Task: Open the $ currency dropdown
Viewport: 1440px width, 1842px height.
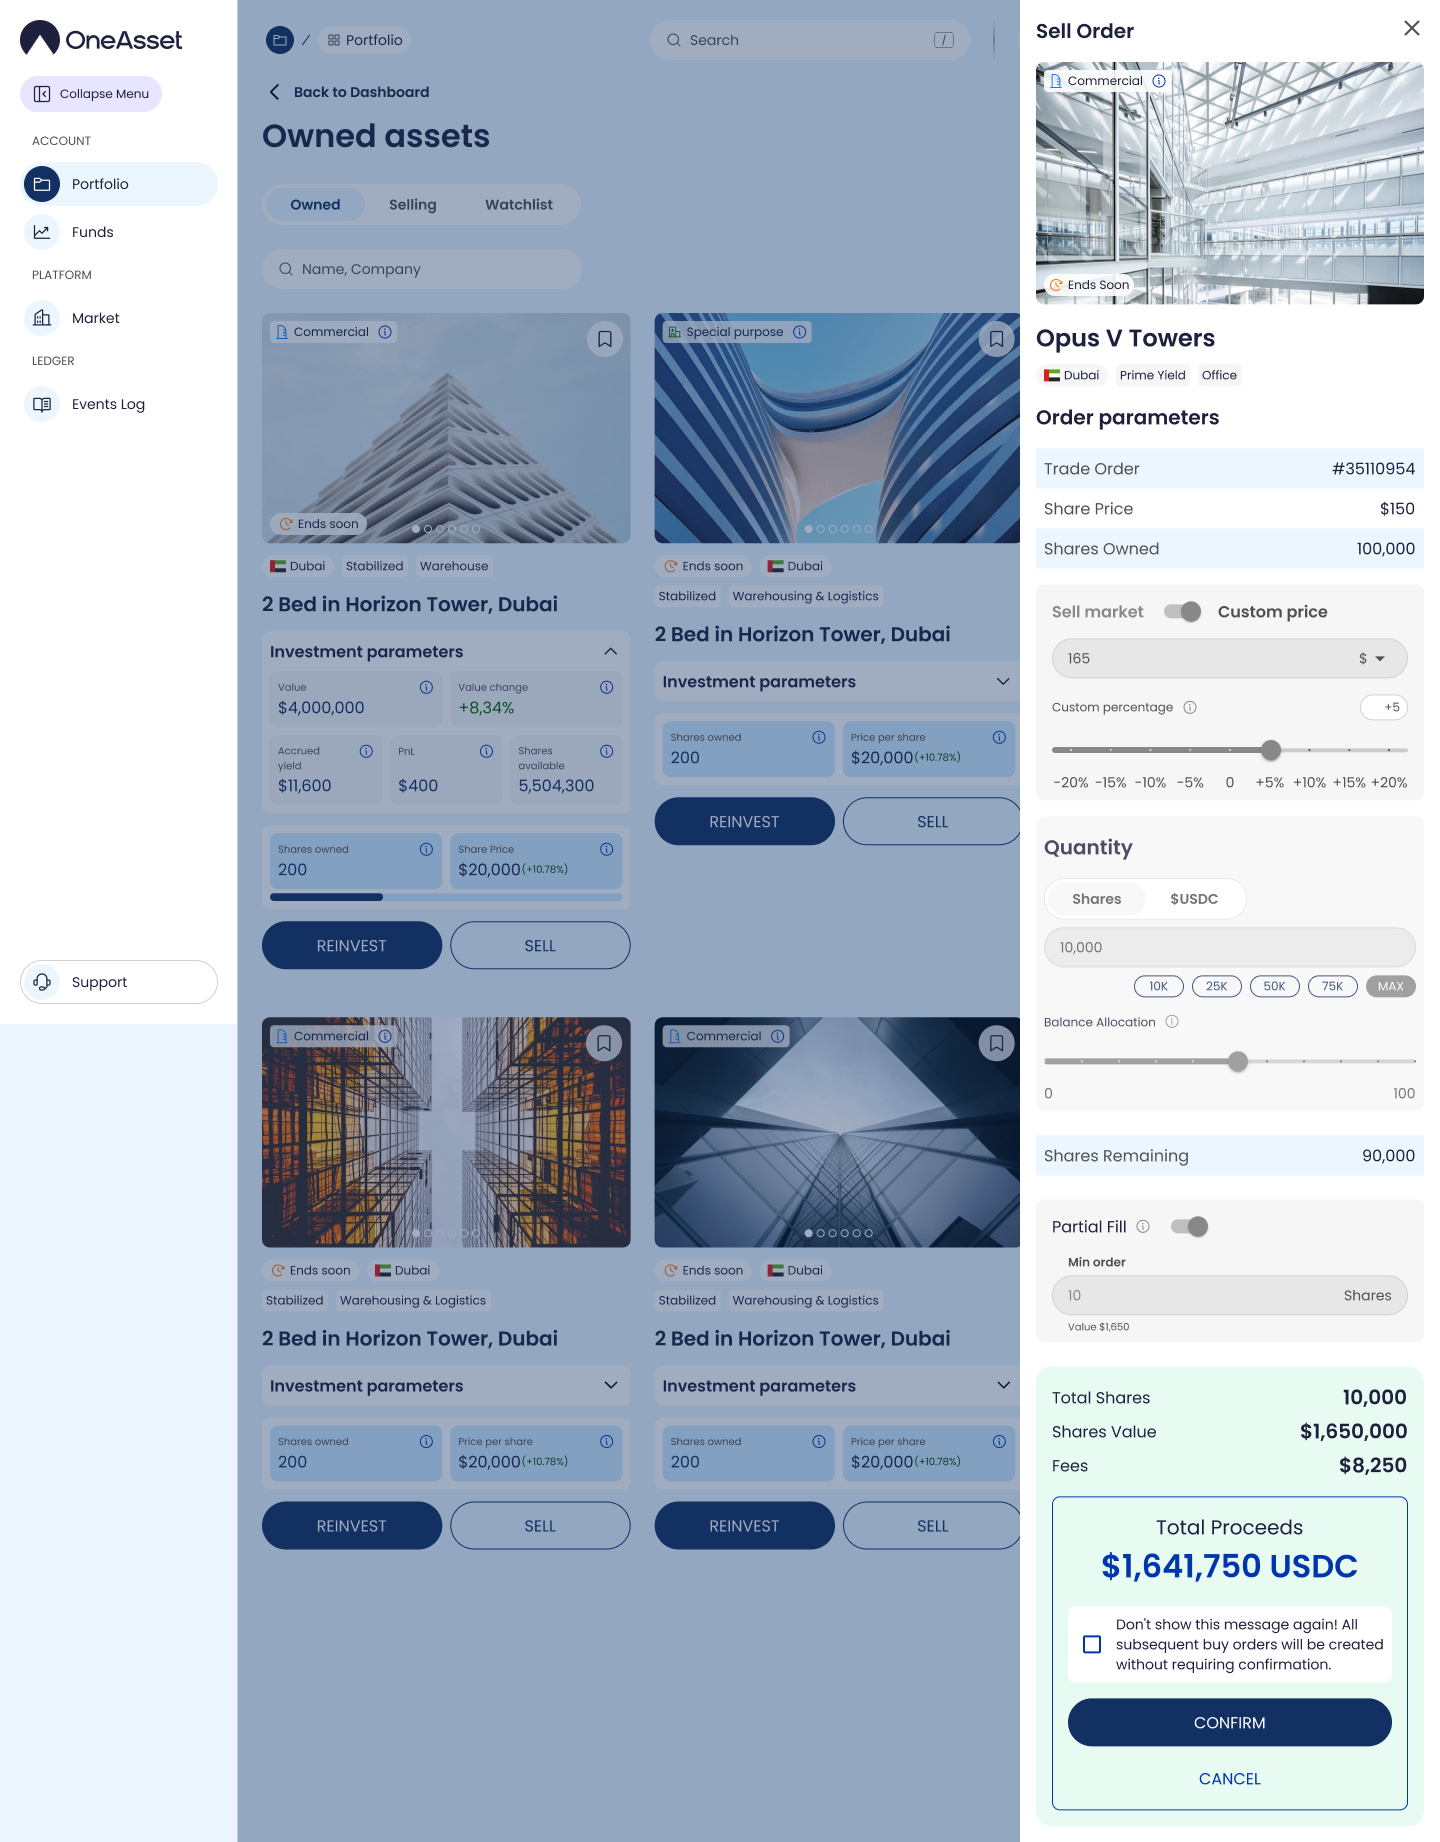Action: 1372,658
